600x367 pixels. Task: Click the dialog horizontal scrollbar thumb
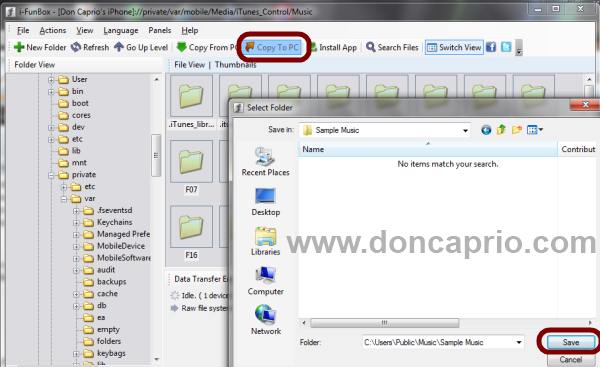coord(385,323)
